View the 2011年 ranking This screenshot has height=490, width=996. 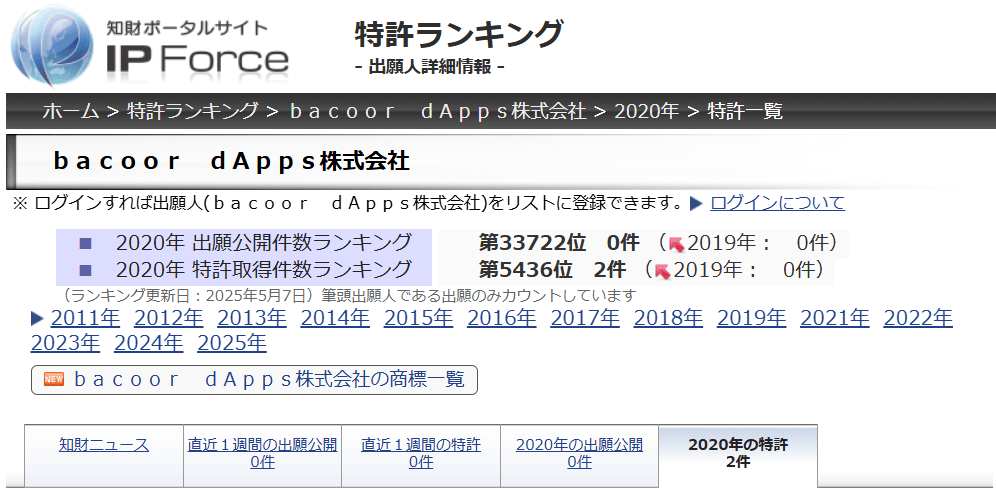point(85,318)
